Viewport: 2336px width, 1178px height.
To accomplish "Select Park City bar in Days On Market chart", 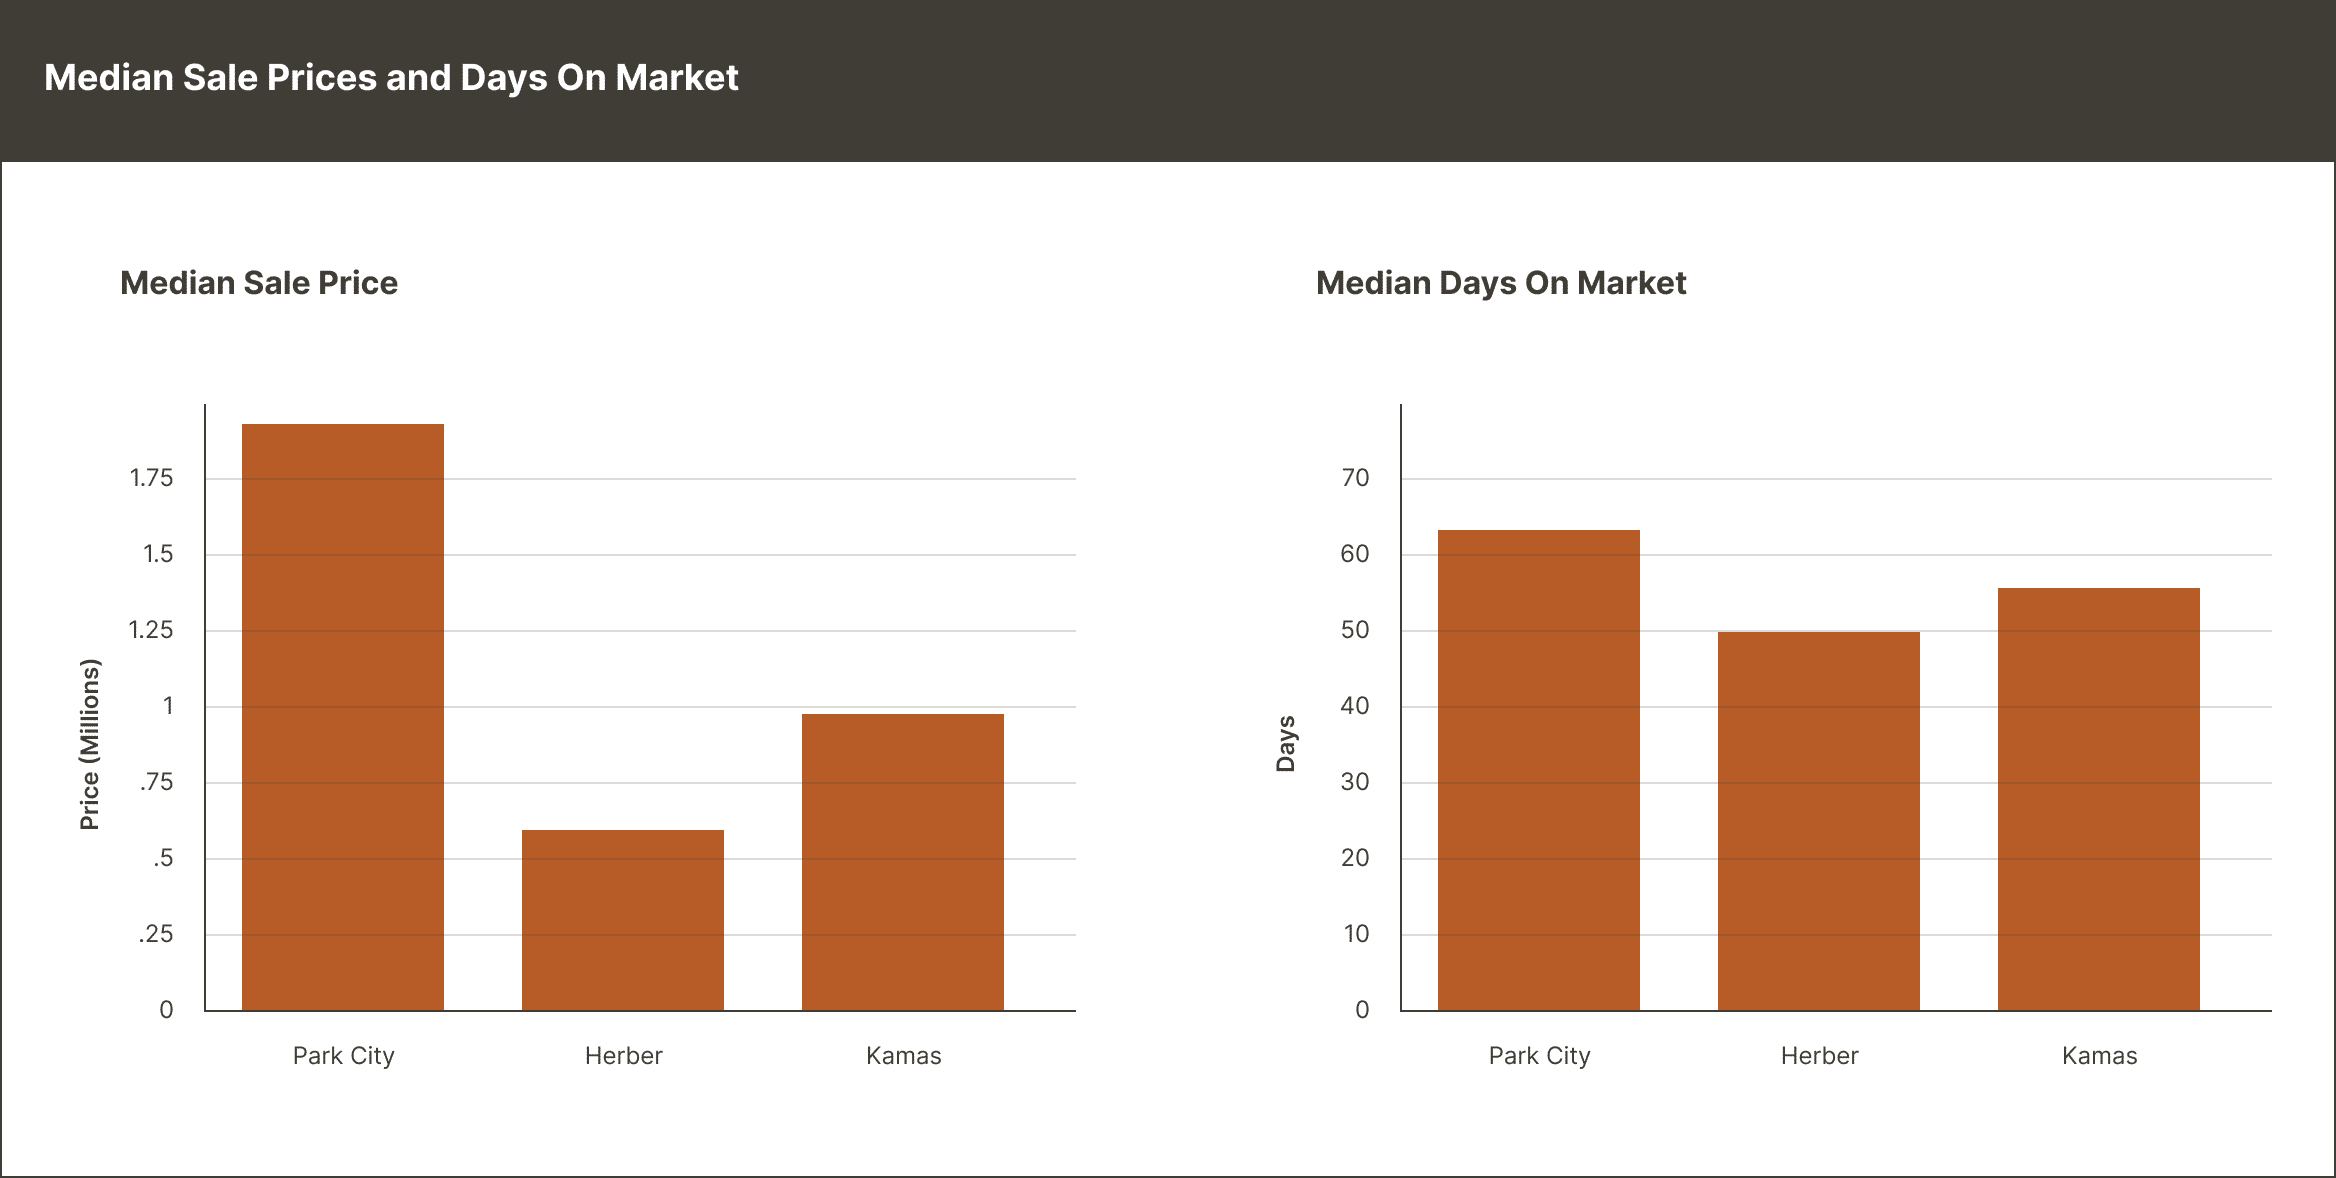I will point(1539,770).
